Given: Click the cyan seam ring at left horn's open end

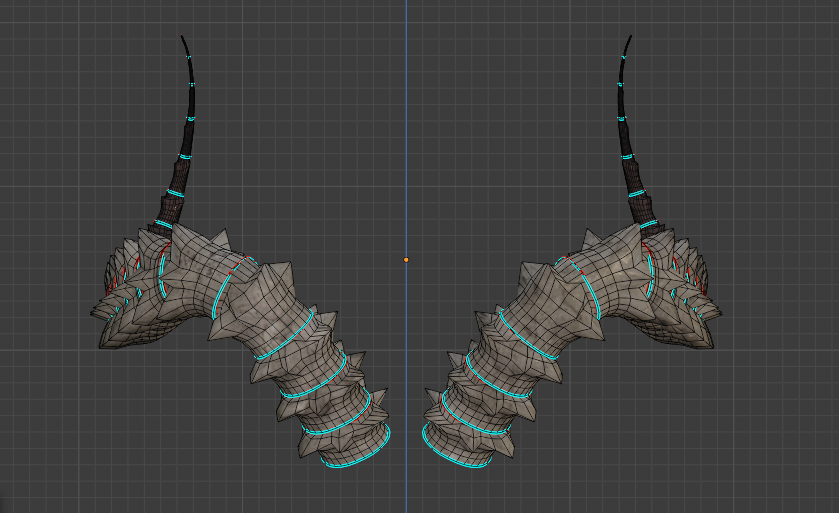Looking at the screenshot, I should (357, 447).
